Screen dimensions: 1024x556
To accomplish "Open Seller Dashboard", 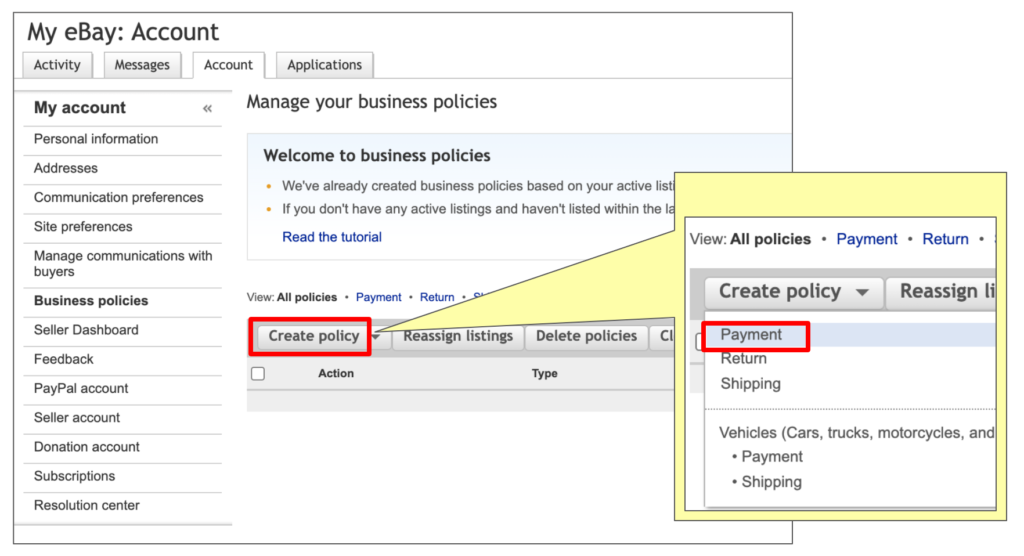I will (x=86, y=330).
